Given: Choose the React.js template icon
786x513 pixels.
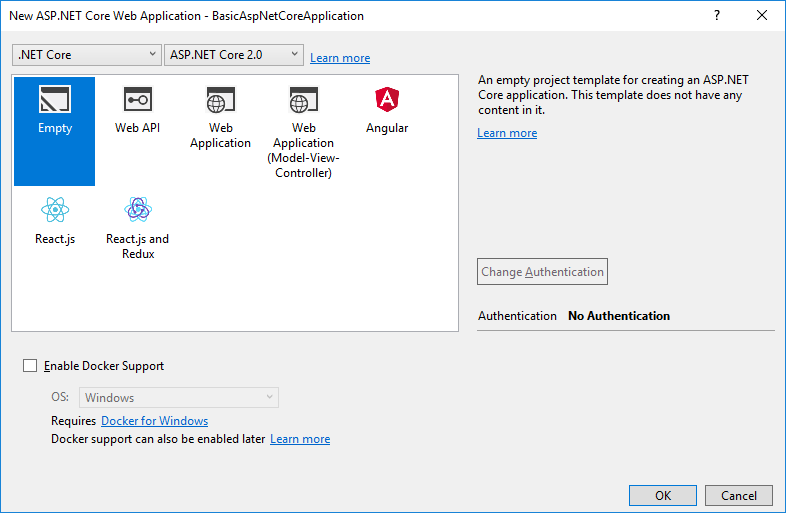Looking at the screenshot, I should [54, 210].
